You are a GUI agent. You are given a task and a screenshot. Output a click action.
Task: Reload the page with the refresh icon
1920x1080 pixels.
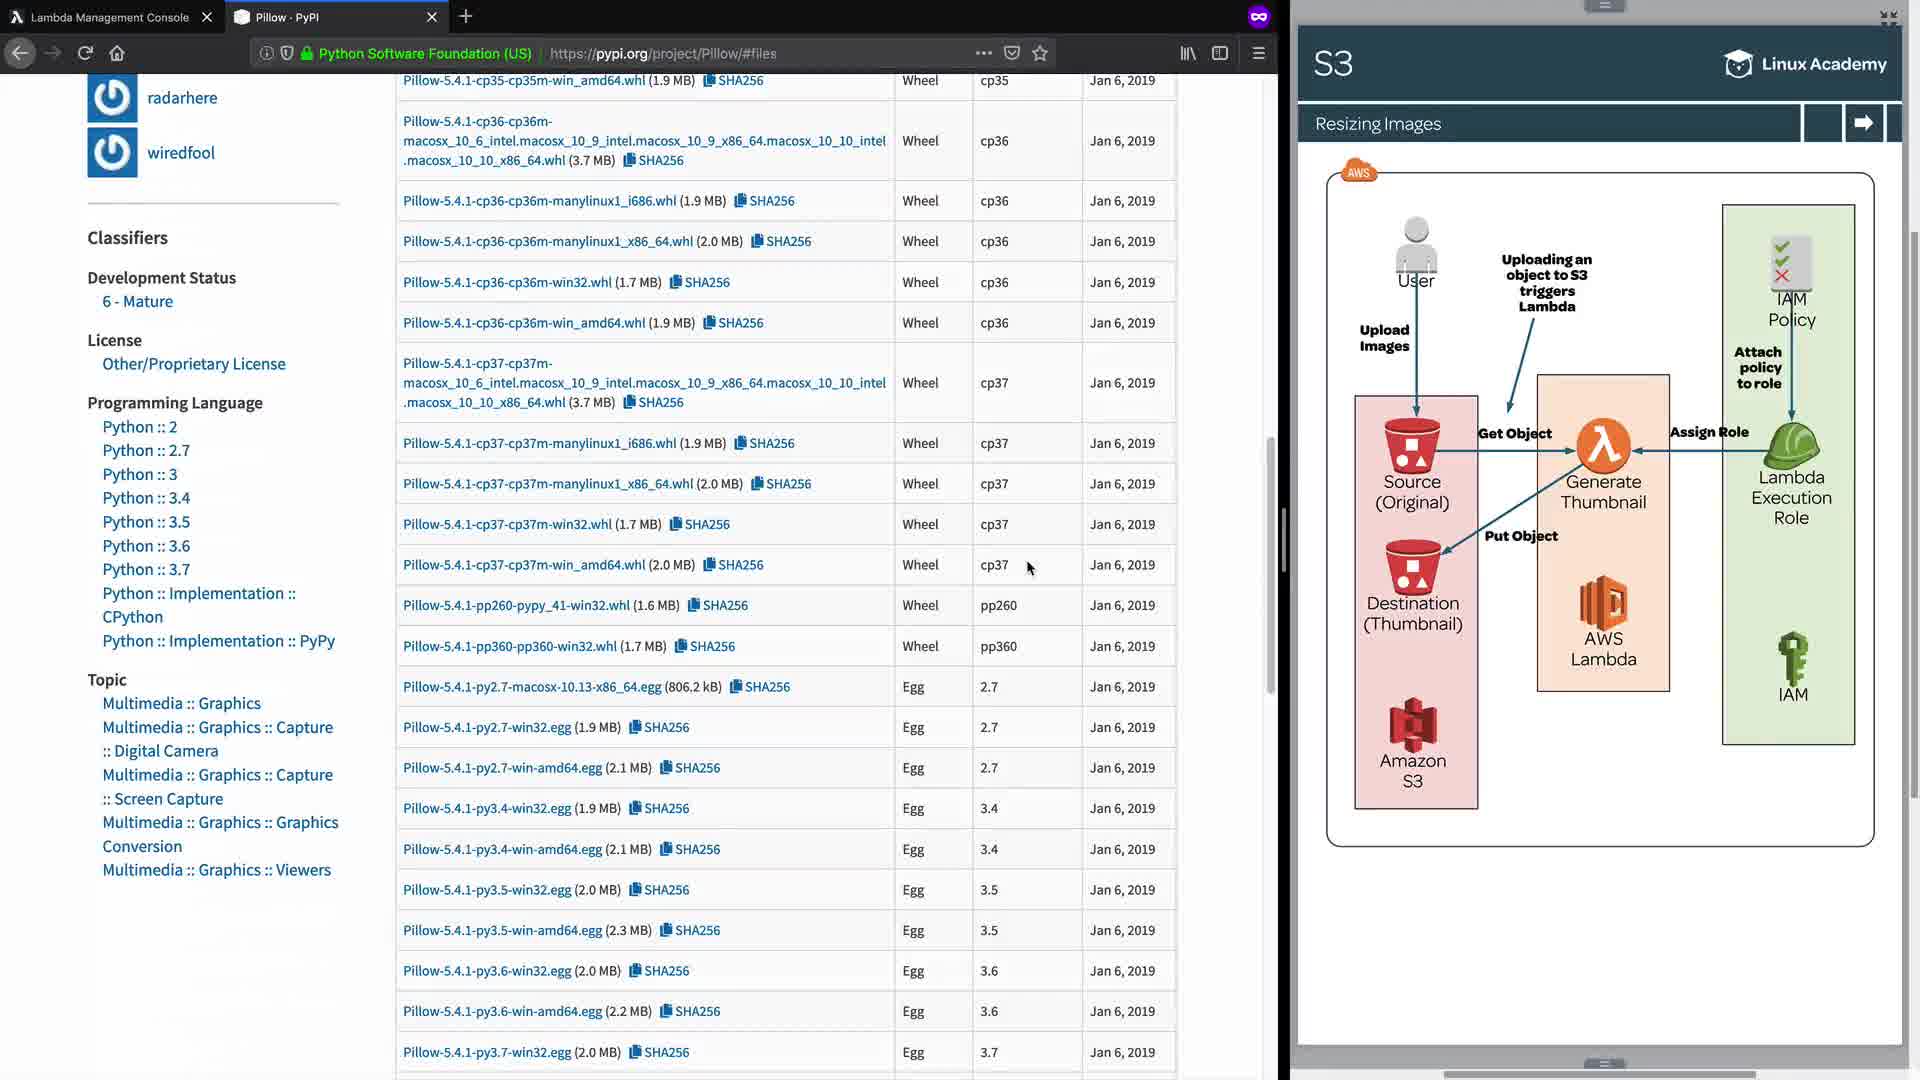85,53
